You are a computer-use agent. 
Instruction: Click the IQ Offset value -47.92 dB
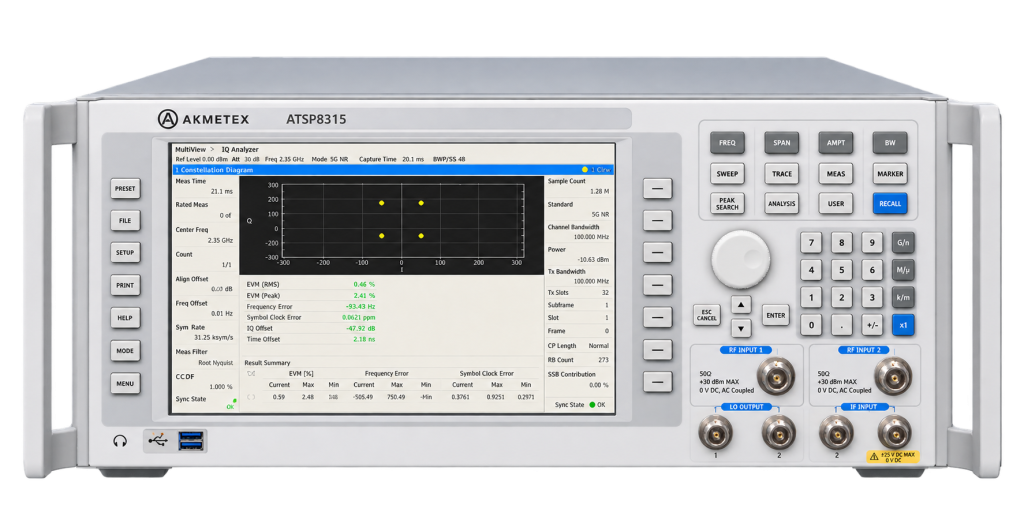(x=360, y=328)
